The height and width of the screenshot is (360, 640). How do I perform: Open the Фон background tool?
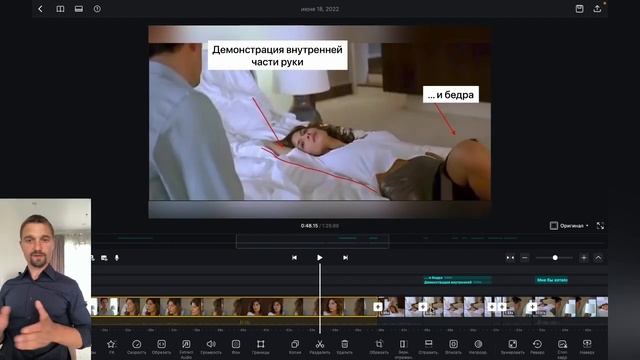tap(236, 347)
